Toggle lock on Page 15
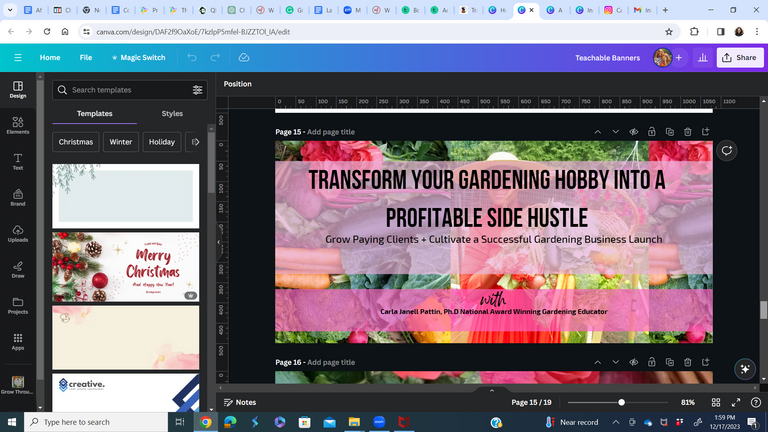 coord(651,132)
